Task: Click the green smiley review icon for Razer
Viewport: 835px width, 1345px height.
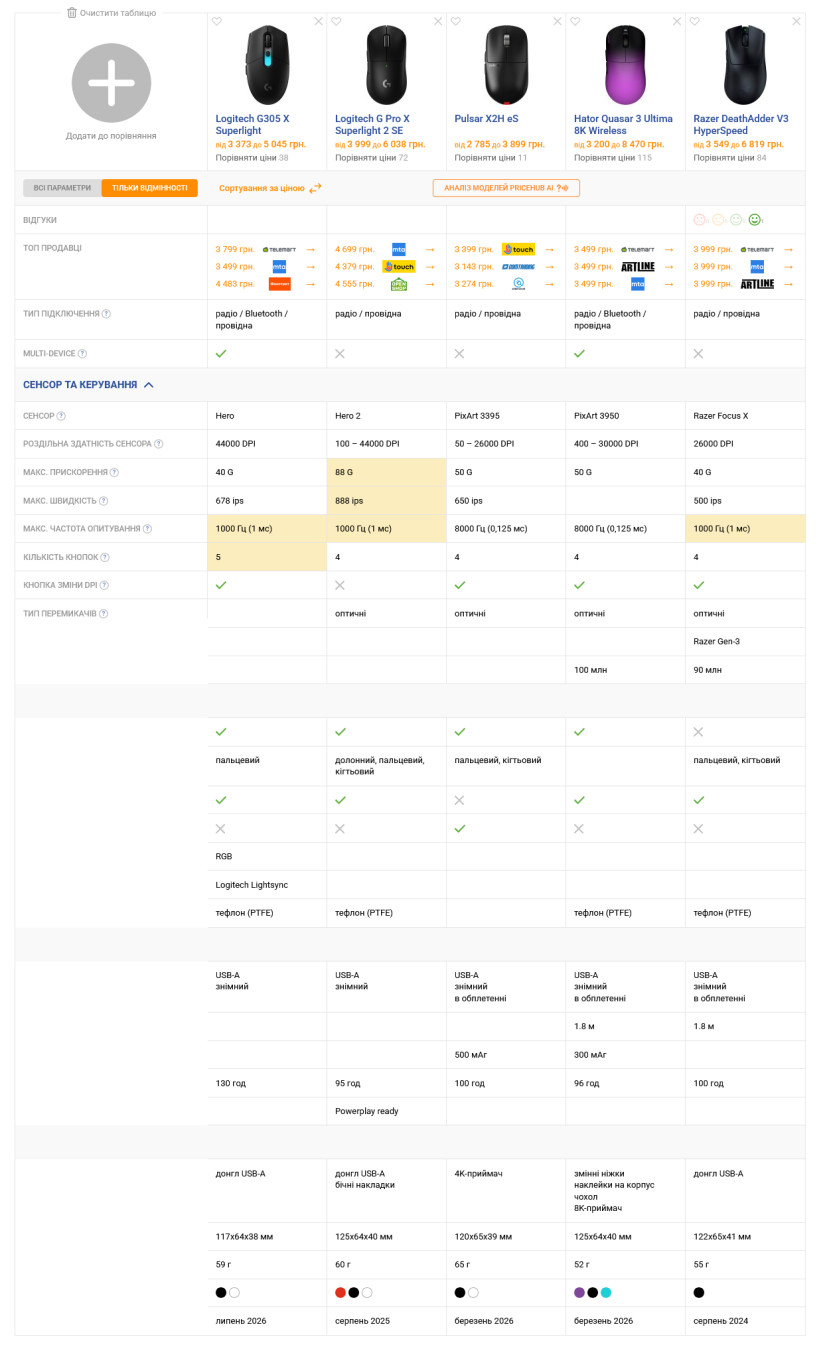Action: click(755, 220)
